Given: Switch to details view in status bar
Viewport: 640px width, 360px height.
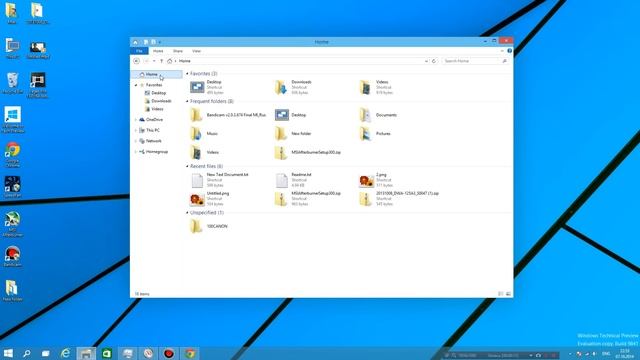Looking at the screenshot, I should coord(500,293).
